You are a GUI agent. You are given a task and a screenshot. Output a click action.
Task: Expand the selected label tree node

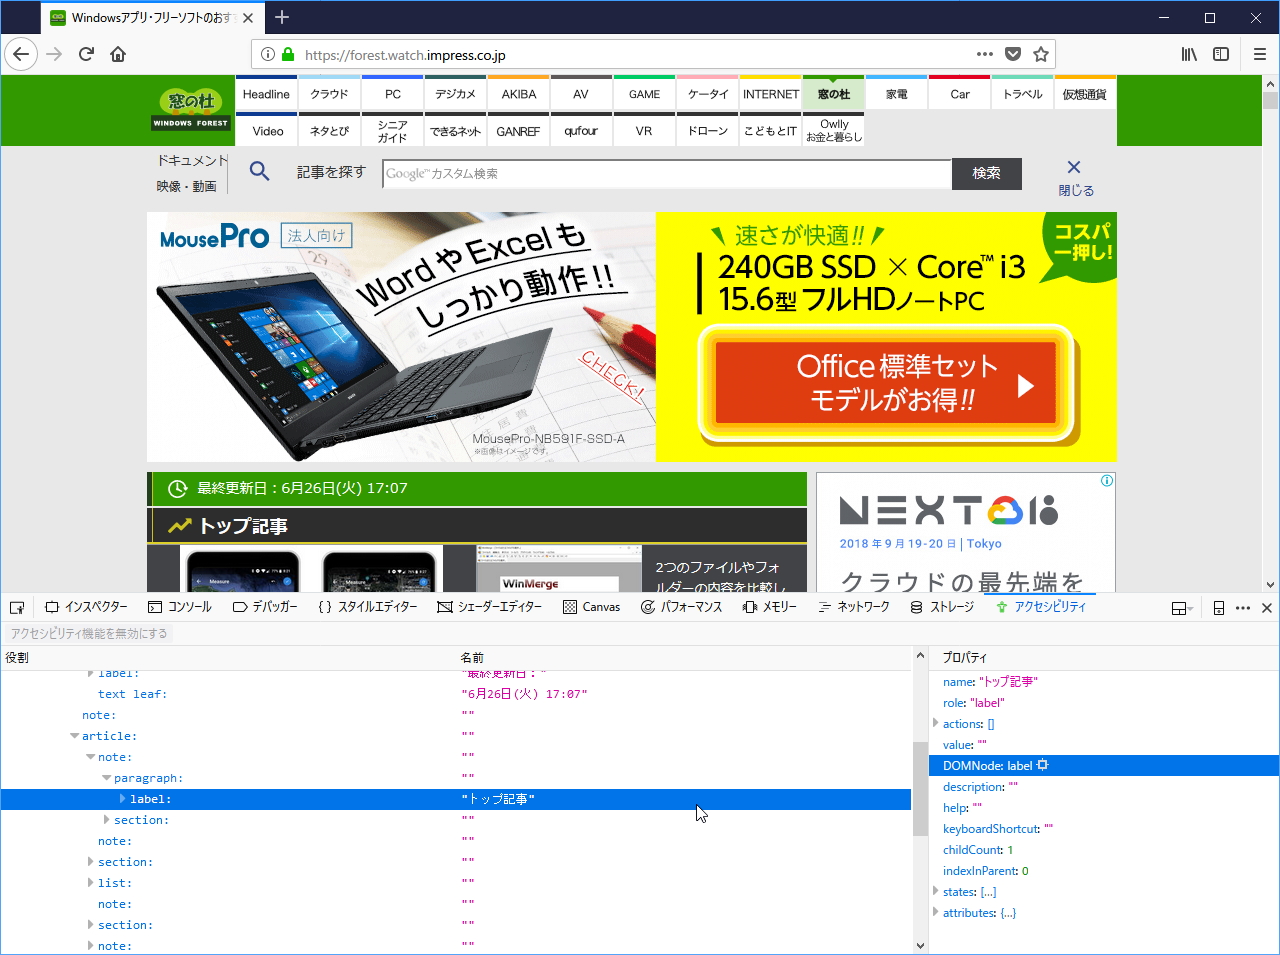122,798
